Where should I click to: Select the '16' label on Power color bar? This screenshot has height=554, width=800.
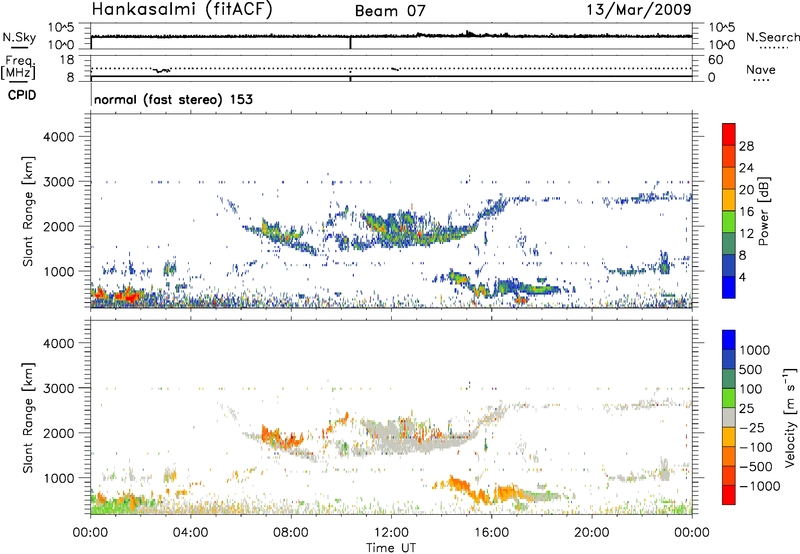746,212
